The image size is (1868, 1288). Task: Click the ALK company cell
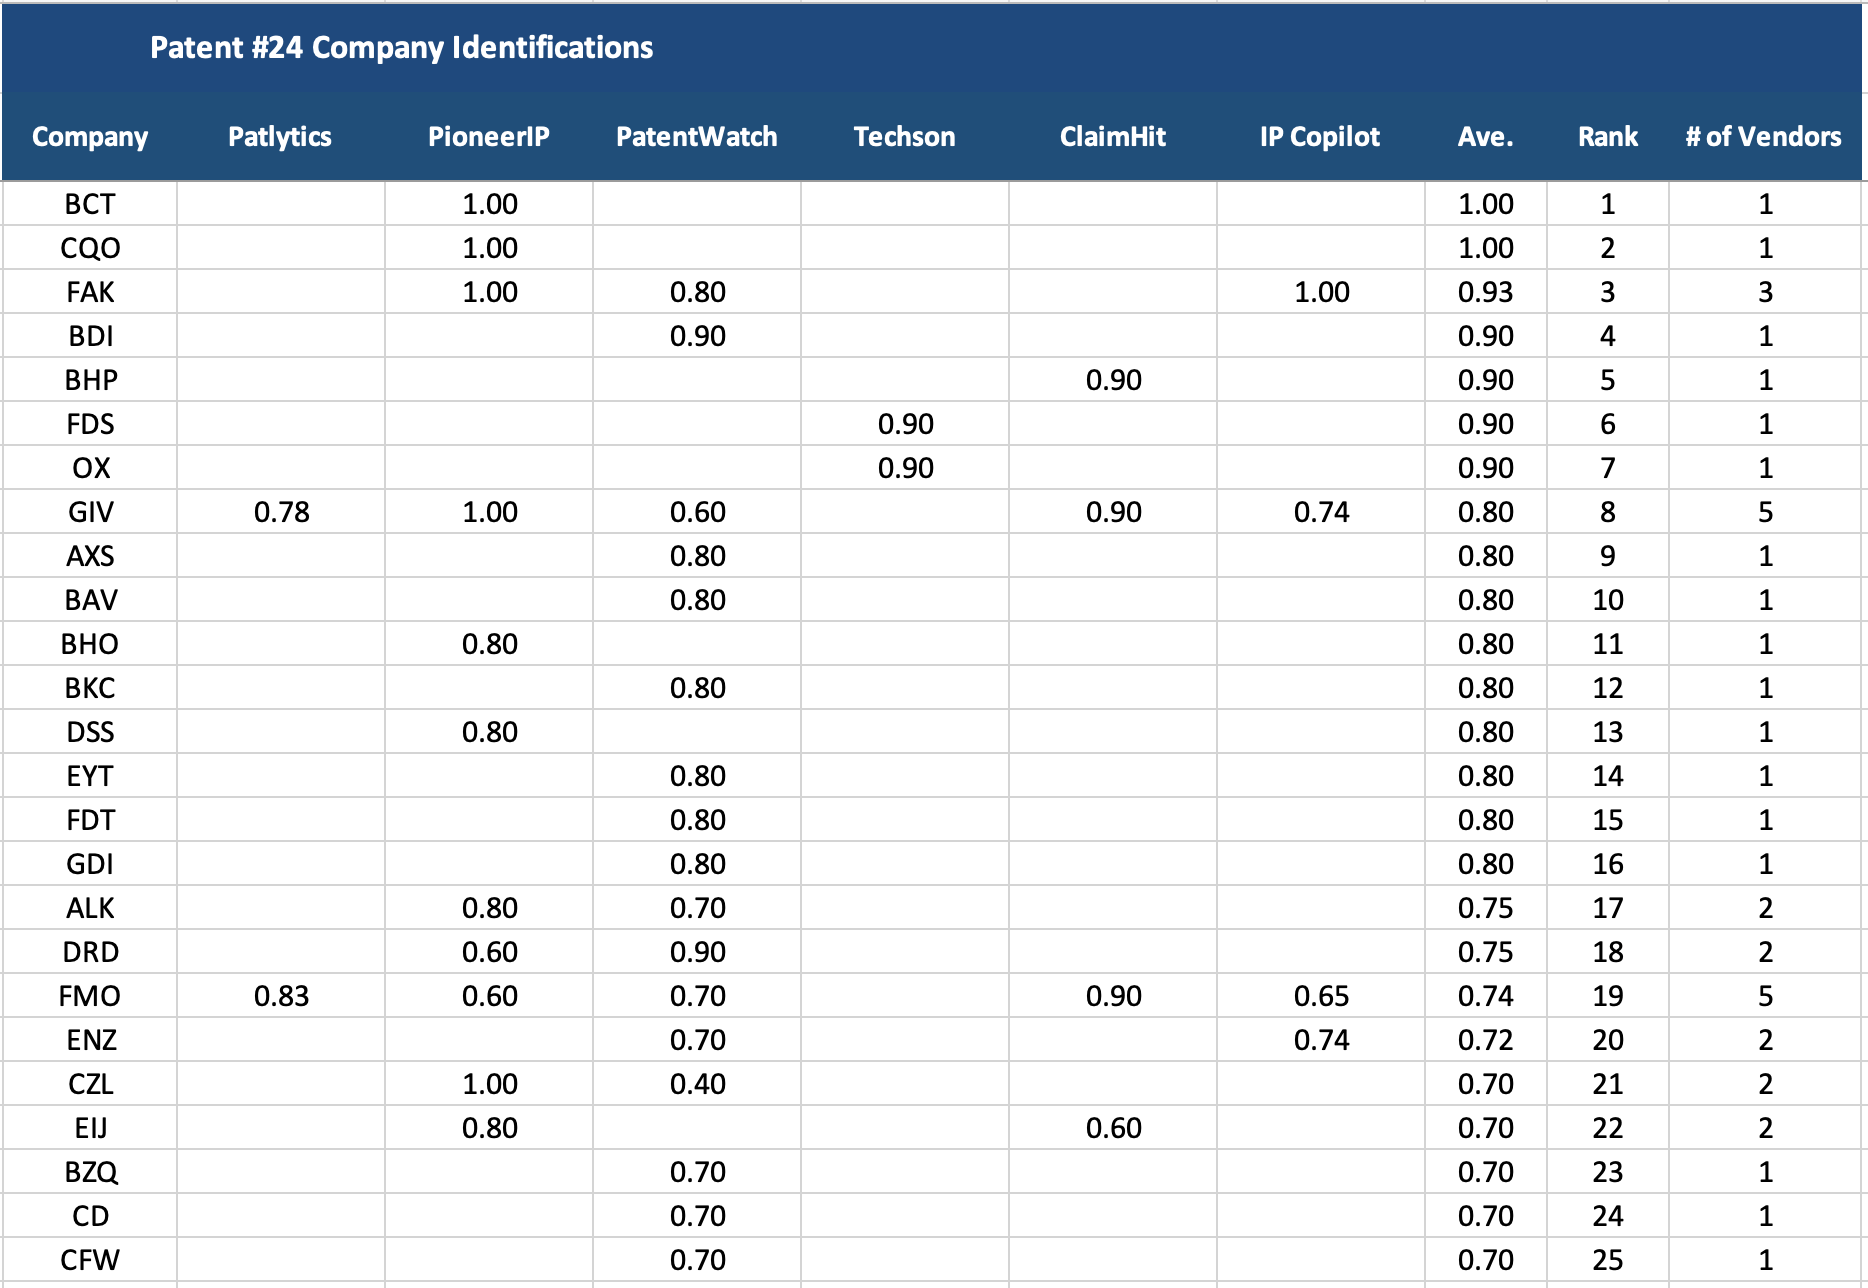tap(90, 908)
